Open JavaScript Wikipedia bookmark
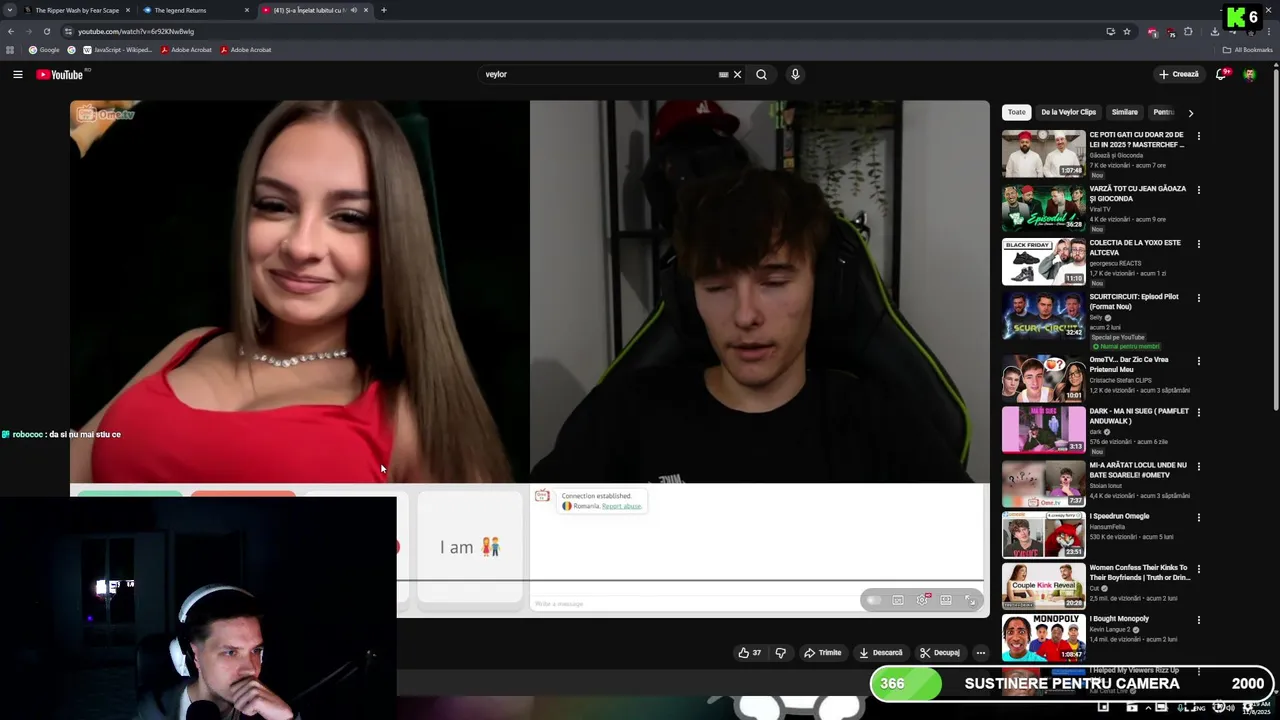This screenshot has height=720, width=1280. [x=118, y=50]
